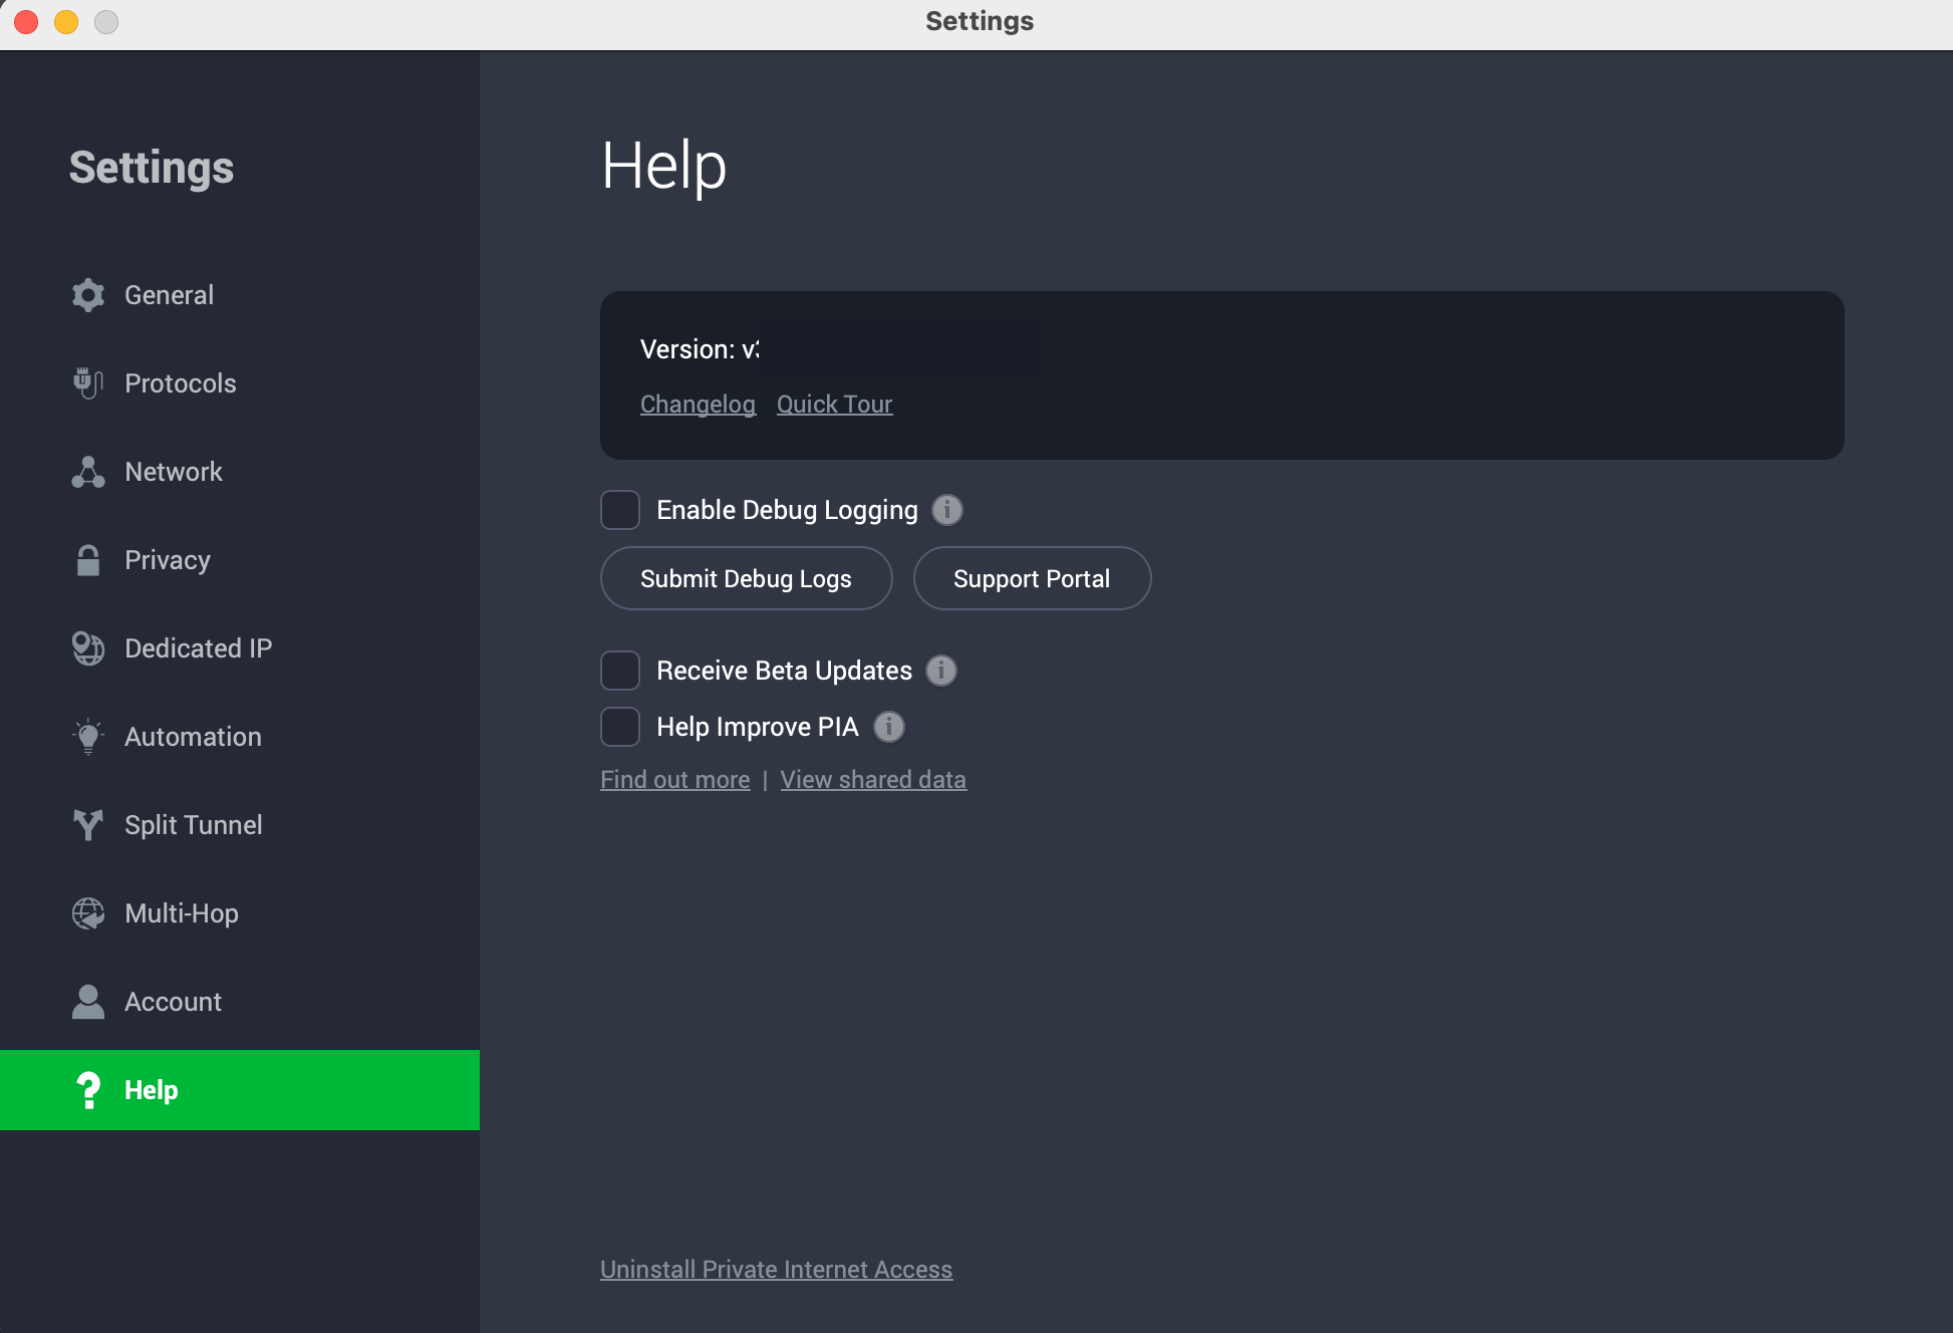Click the Protocols plug icon
1953x1333 pixels.
pyautogui.click(x=88, y=383)
